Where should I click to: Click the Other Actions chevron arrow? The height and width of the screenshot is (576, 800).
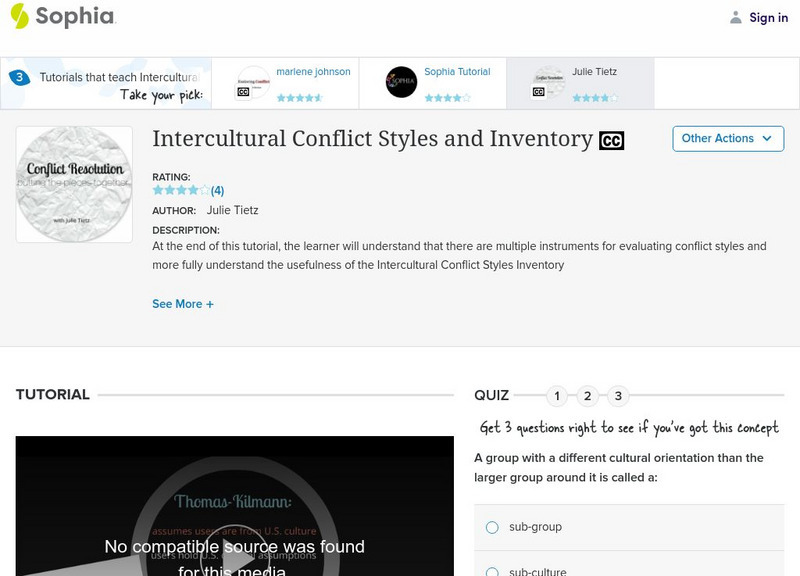point(766,139)
